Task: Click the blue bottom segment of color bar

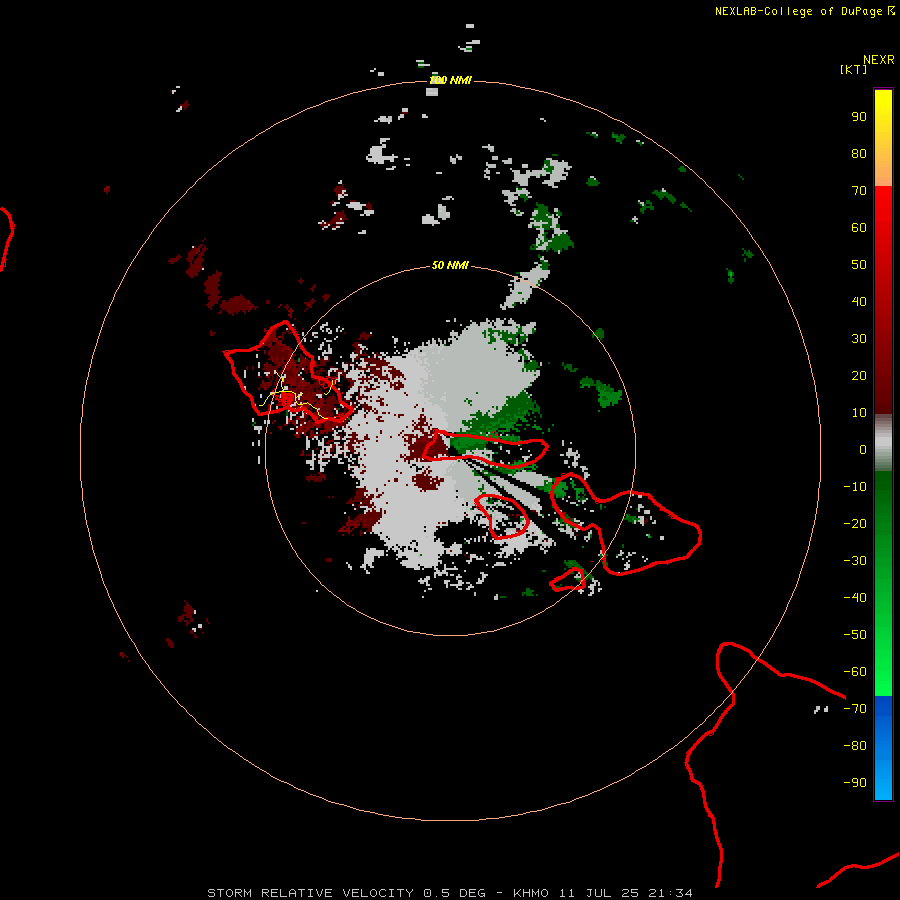Action: click(883, 748)
